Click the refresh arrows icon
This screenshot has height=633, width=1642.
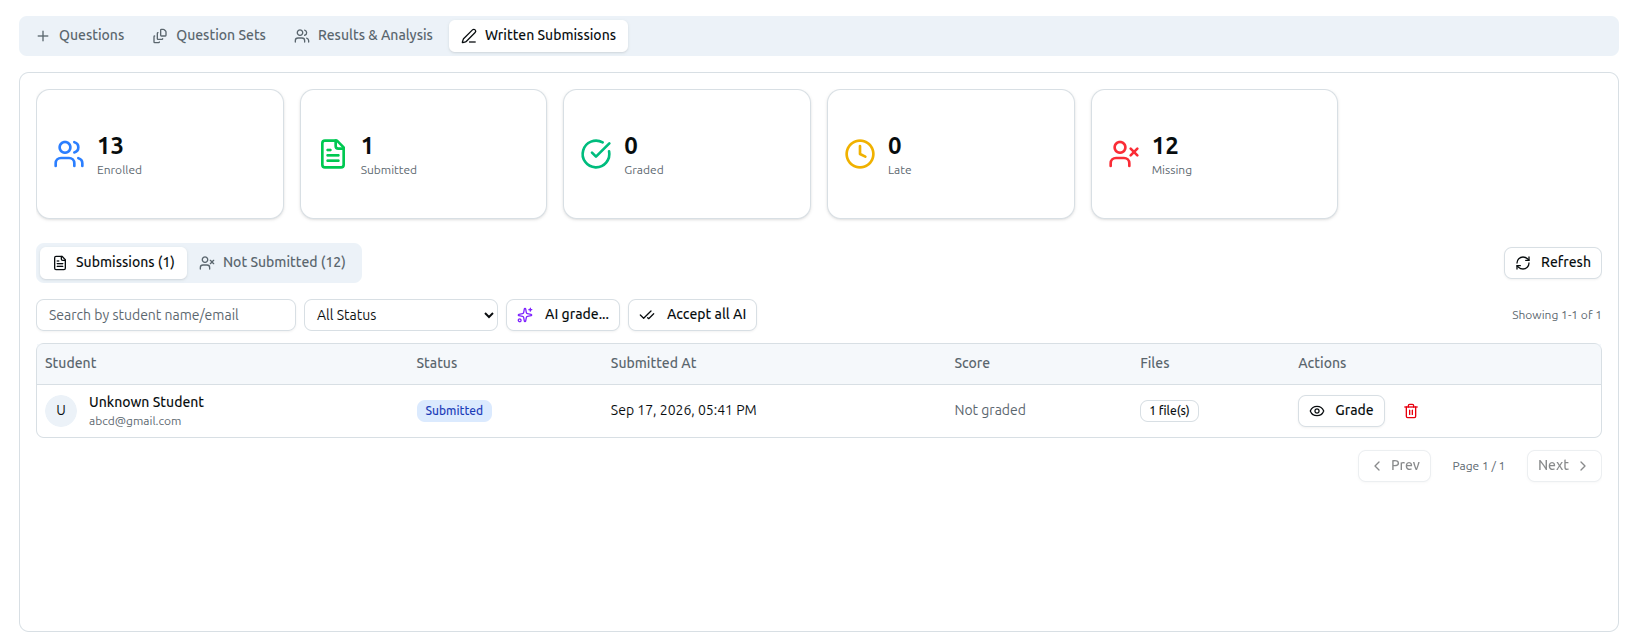[1523, 263]
